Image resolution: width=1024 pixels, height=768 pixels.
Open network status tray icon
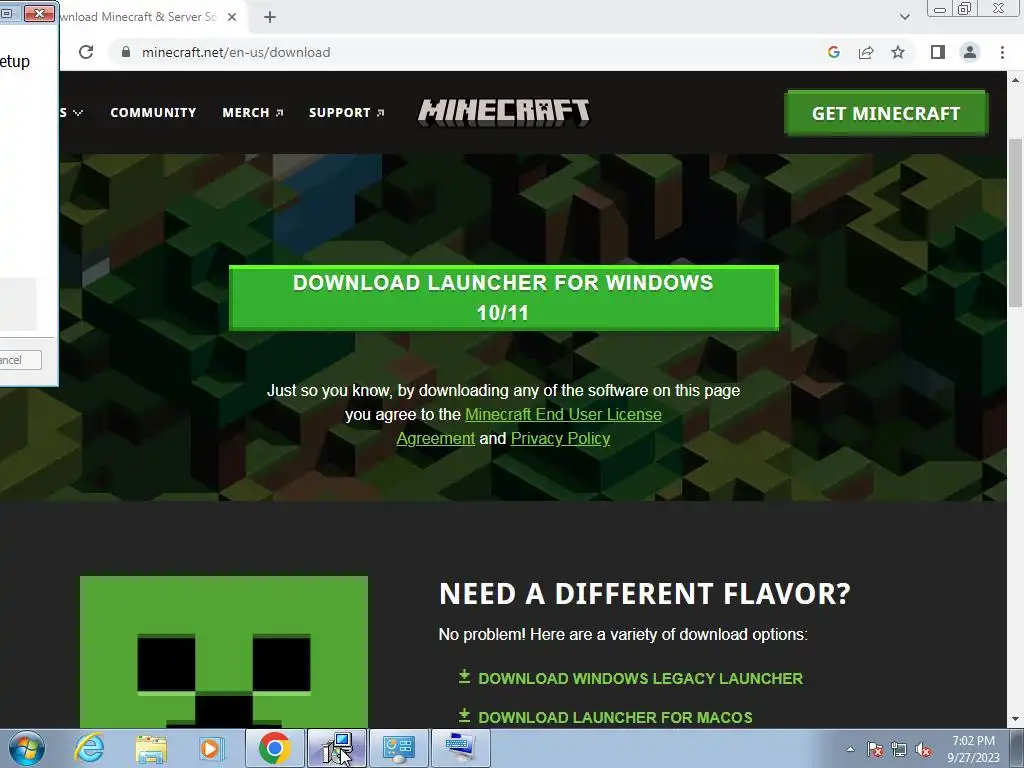(x=899, y=749)
